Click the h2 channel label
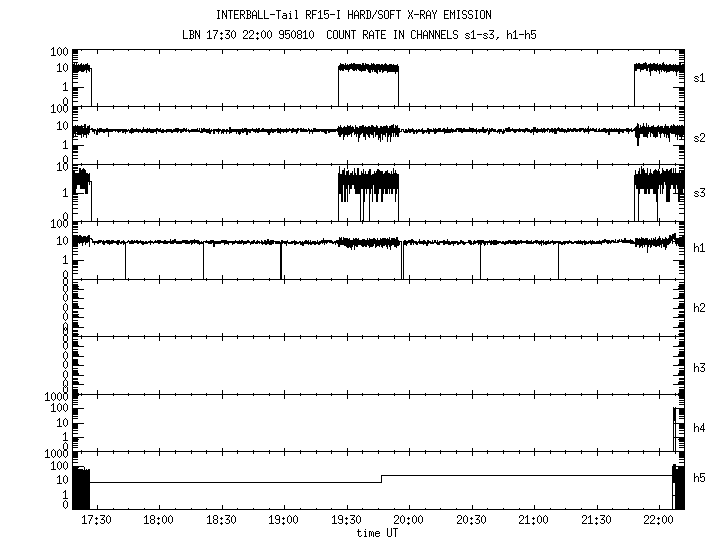The height and width of the screenshot is (550, 720). (699, 308)
